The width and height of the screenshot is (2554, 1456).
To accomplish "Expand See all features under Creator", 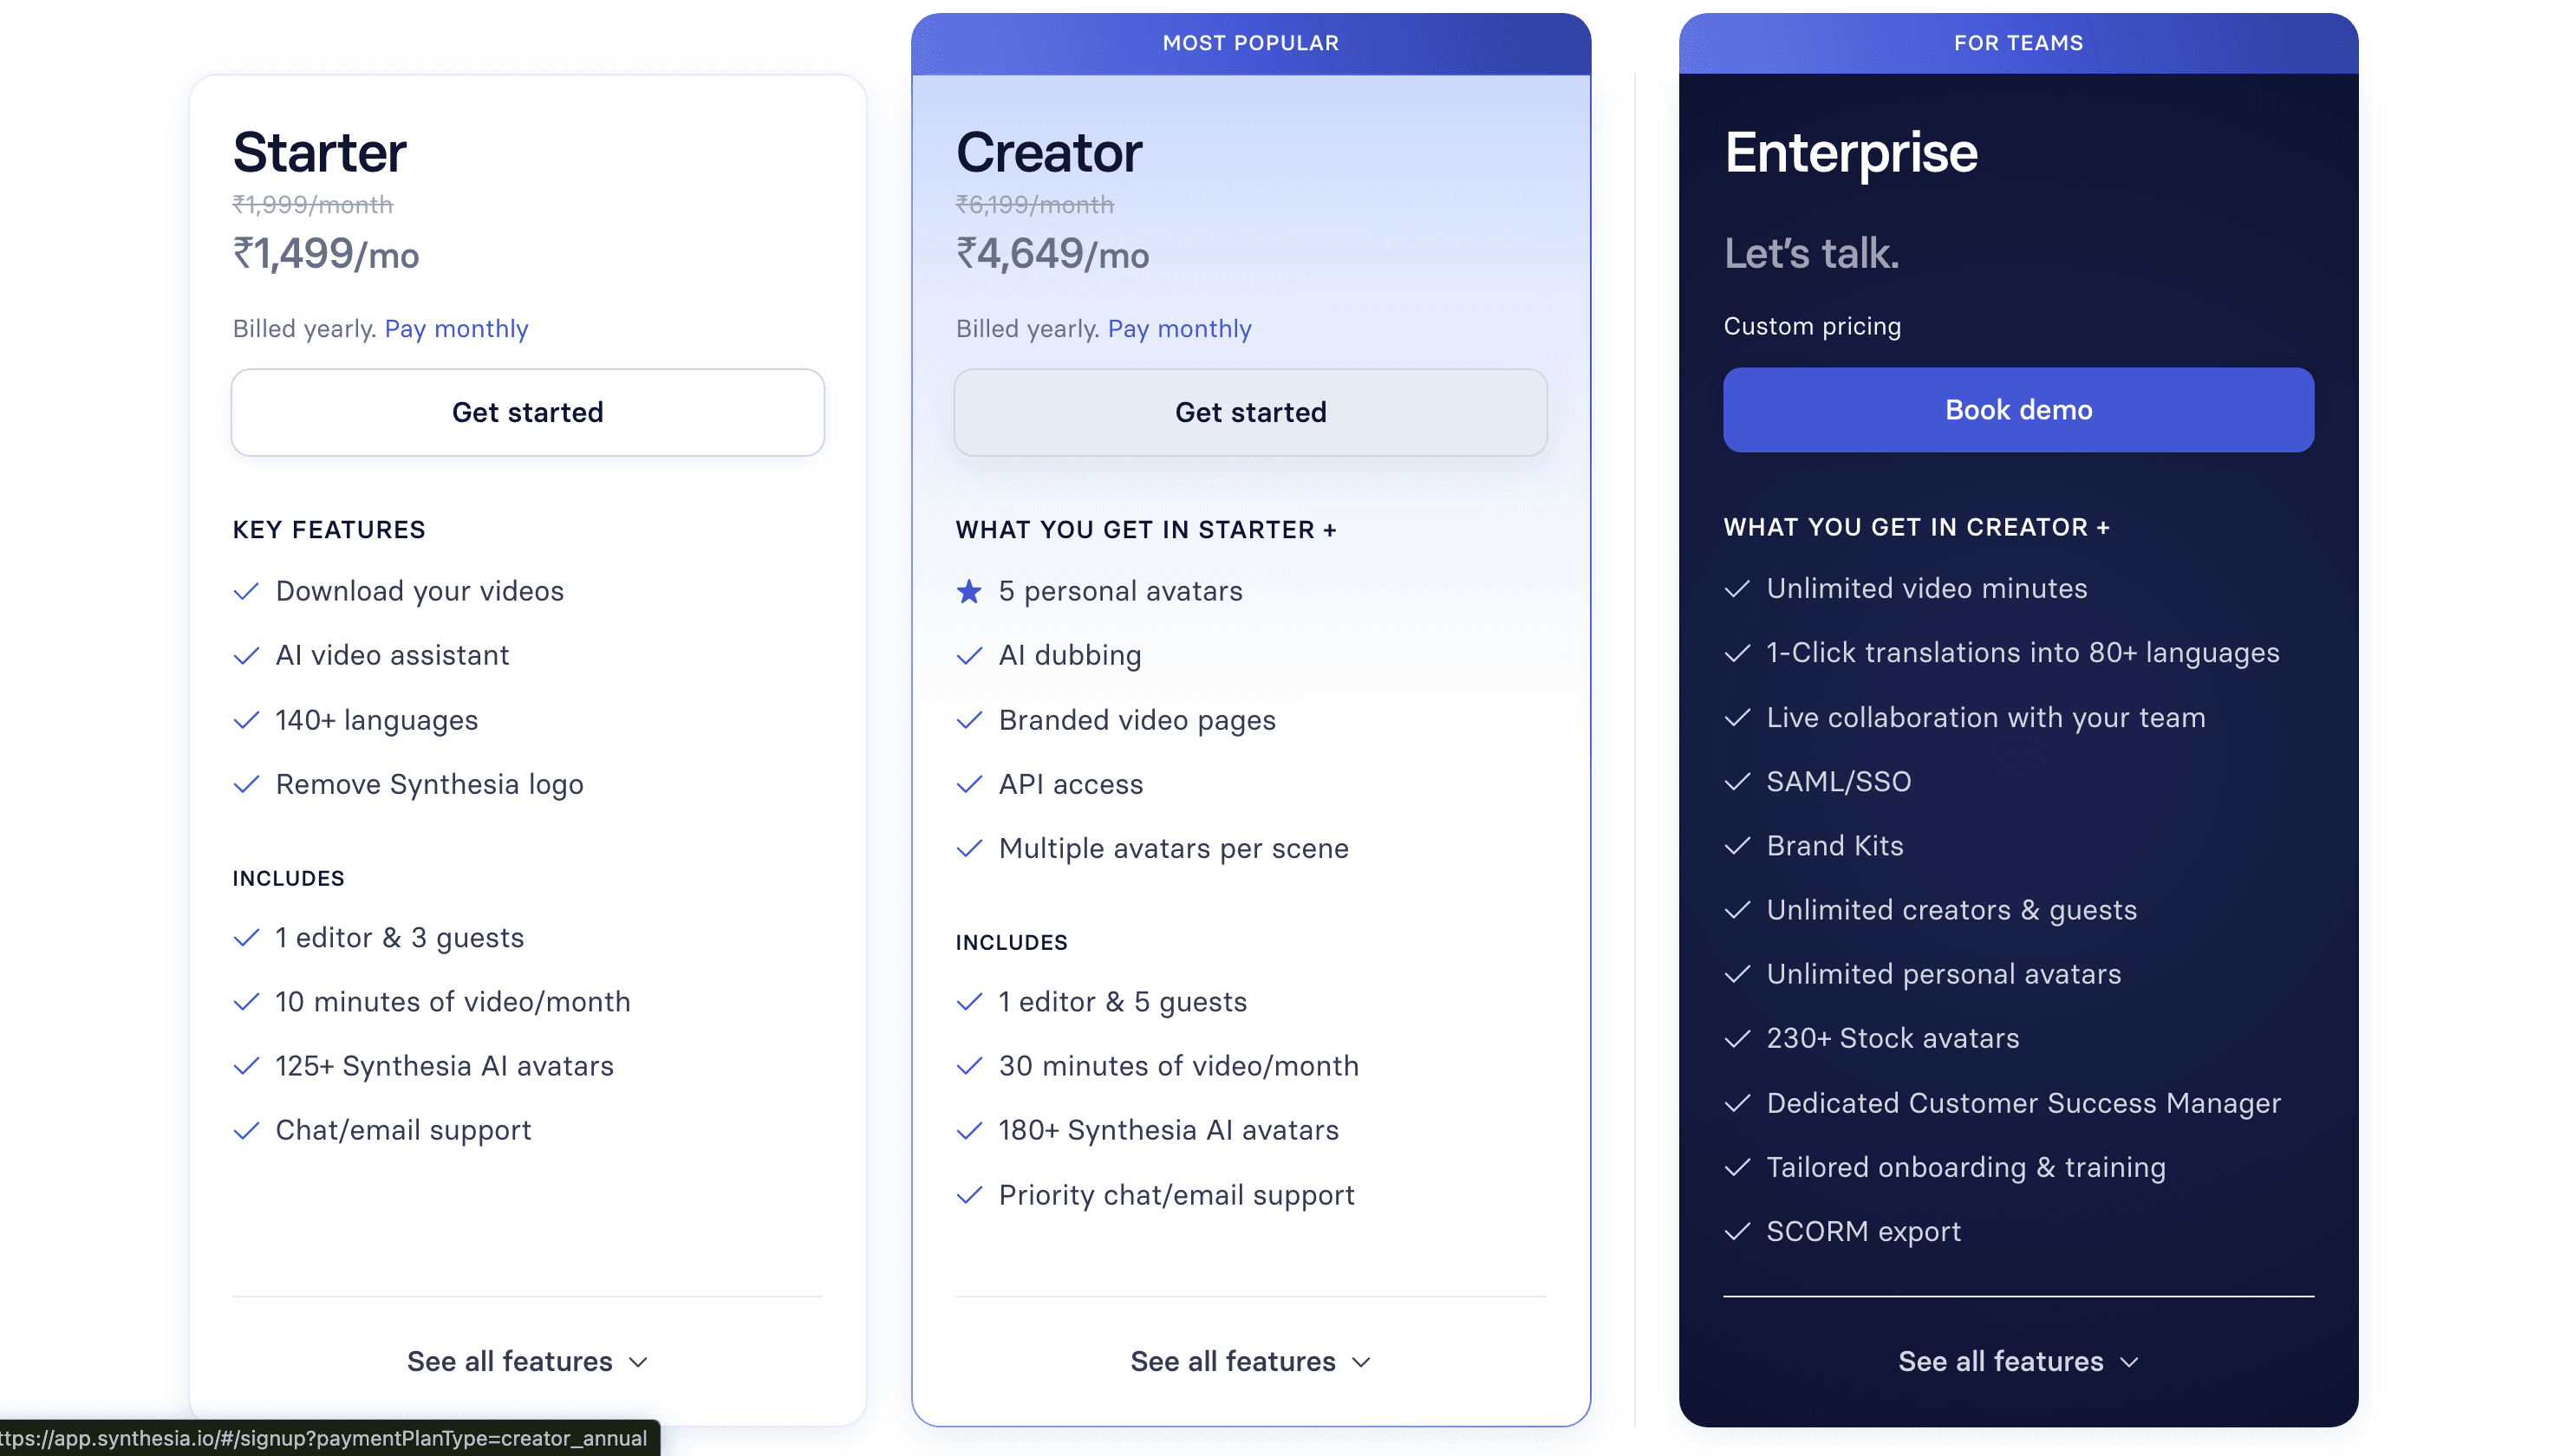I will pyautogui.click(x=1250, y=1361).
